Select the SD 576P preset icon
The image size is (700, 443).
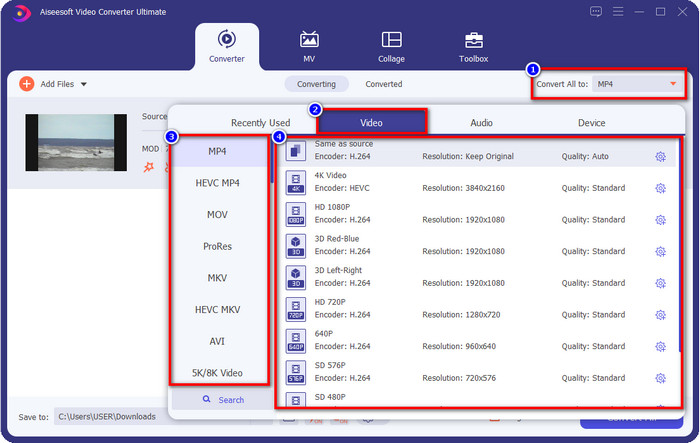pos(296,373)
